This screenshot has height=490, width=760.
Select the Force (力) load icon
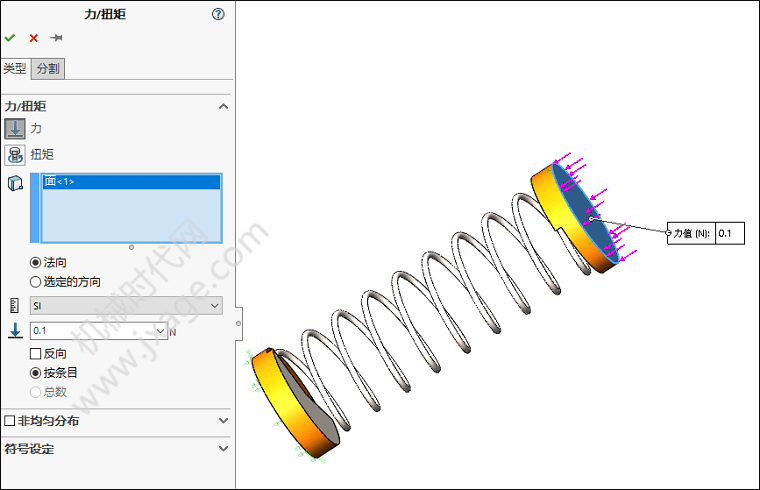[x=15, y=129]
